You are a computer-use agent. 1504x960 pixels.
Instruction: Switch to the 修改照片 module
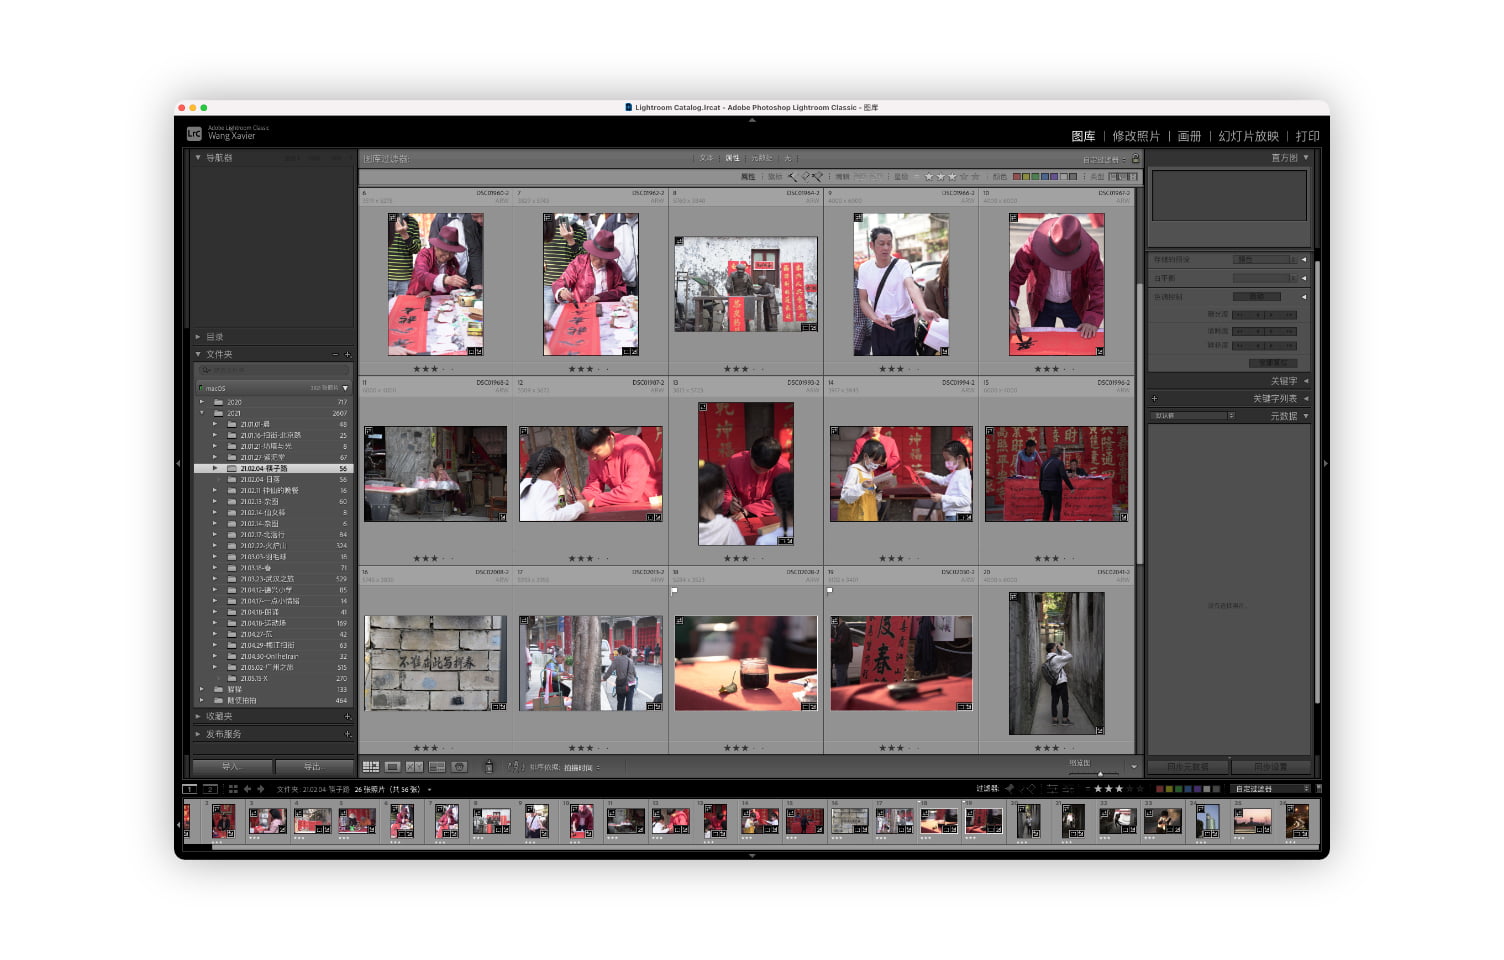1137,136
